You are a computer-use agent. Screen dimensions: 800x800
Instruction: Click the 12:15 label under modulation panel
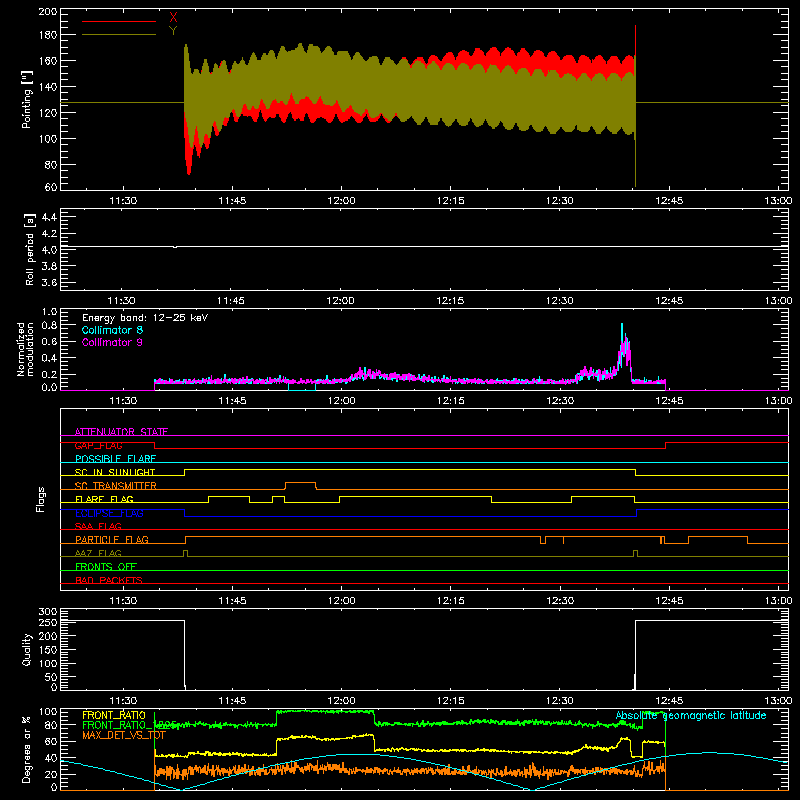451,401
